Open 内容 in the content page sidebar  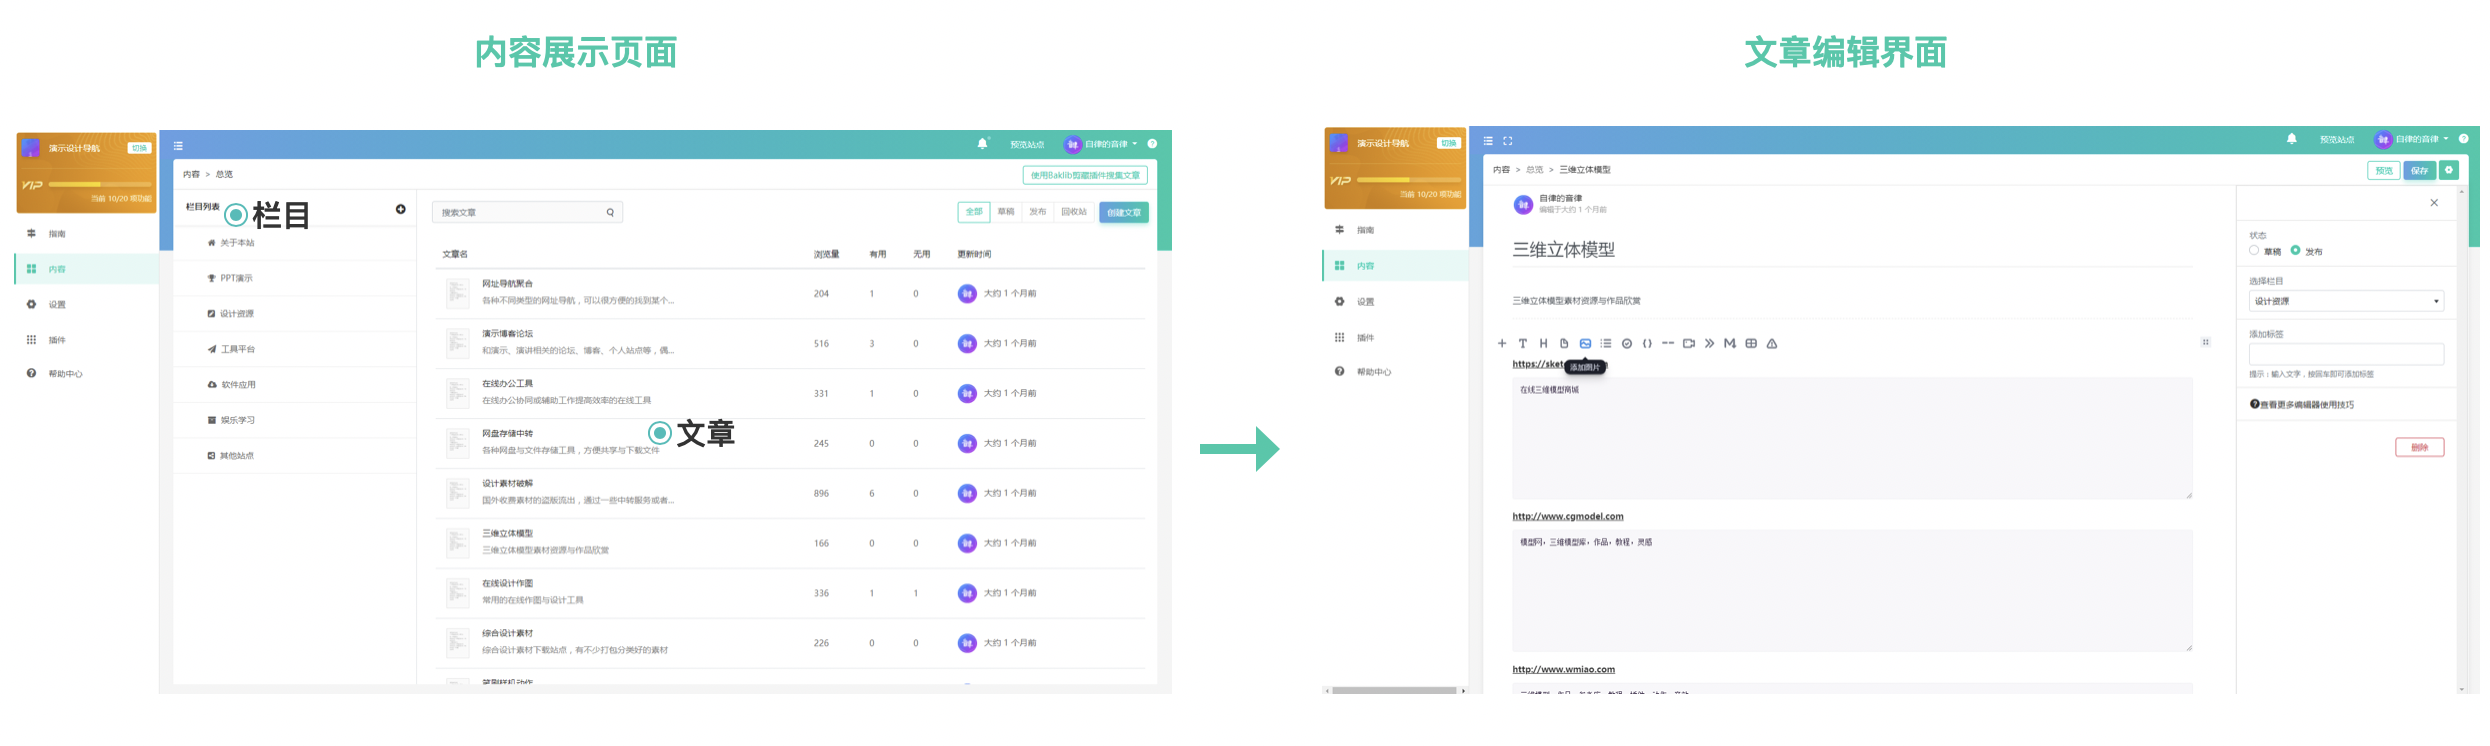(x=87, y=269)
